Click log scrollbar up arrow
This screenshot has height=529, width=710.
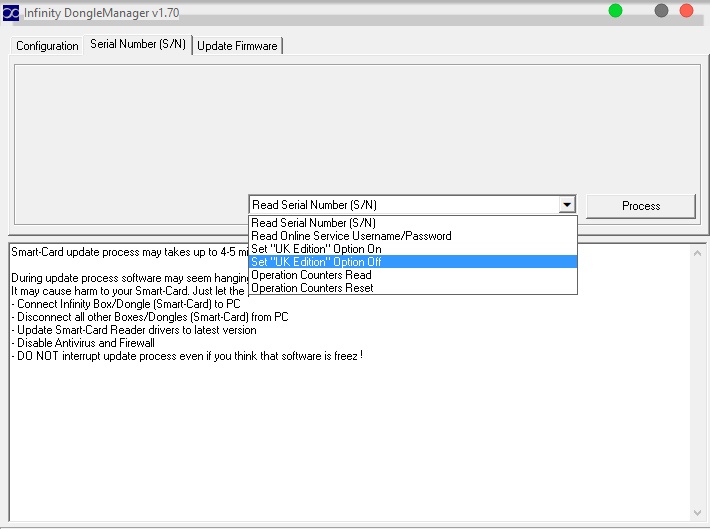[x=697, y=253]
